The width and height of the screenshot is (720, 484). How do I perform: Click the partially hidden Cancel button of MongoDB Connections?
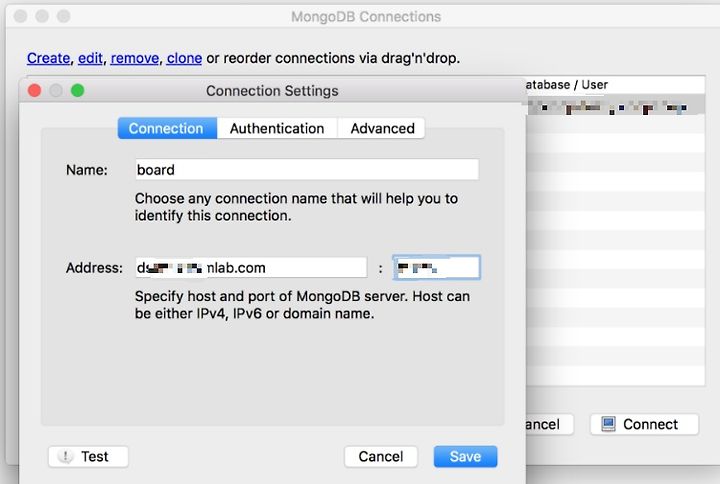point(549,424)
